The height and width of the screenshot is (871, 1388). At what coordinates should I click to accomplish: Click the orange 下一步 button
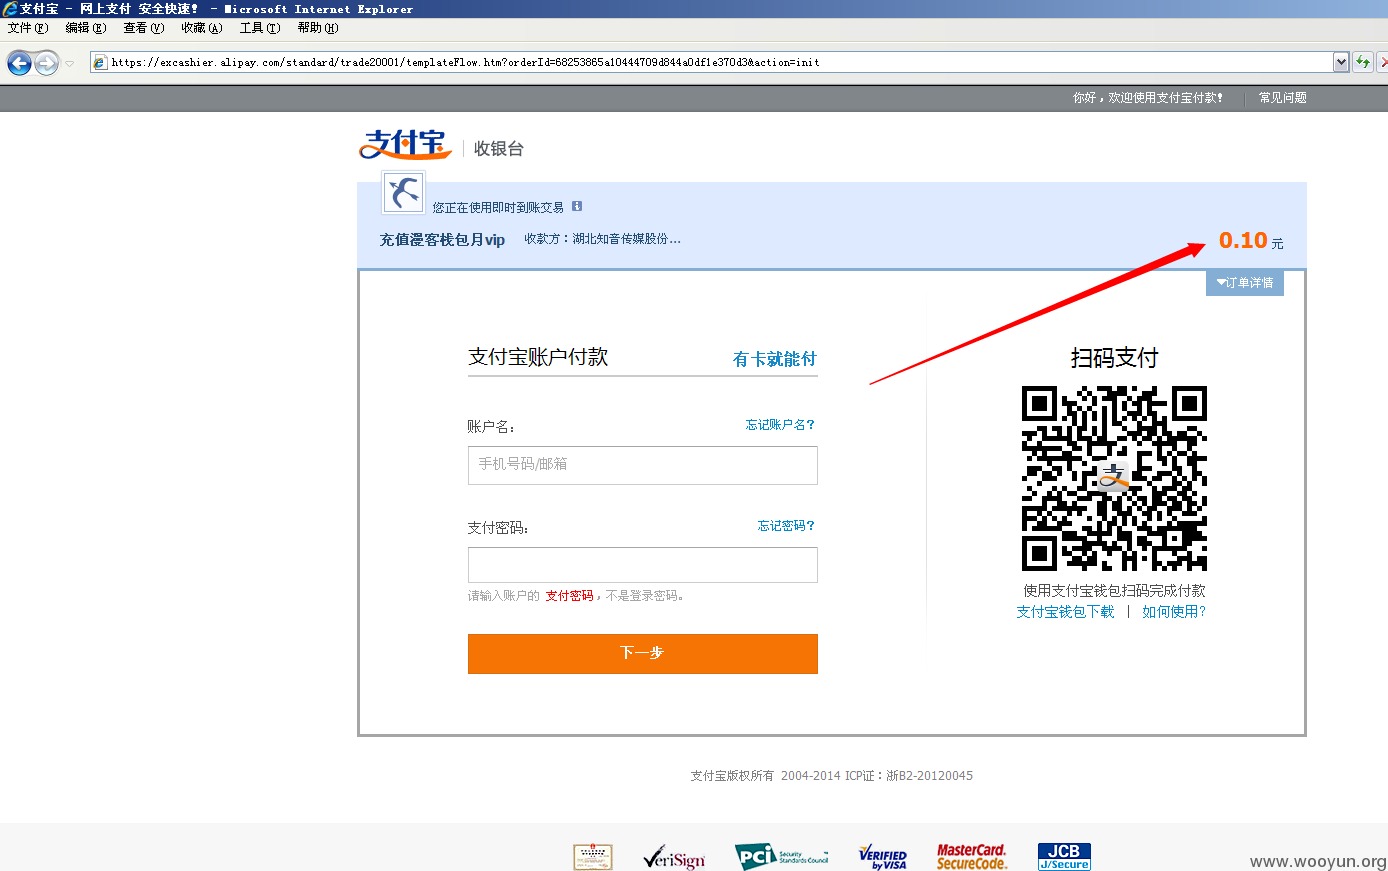point(643,654)
